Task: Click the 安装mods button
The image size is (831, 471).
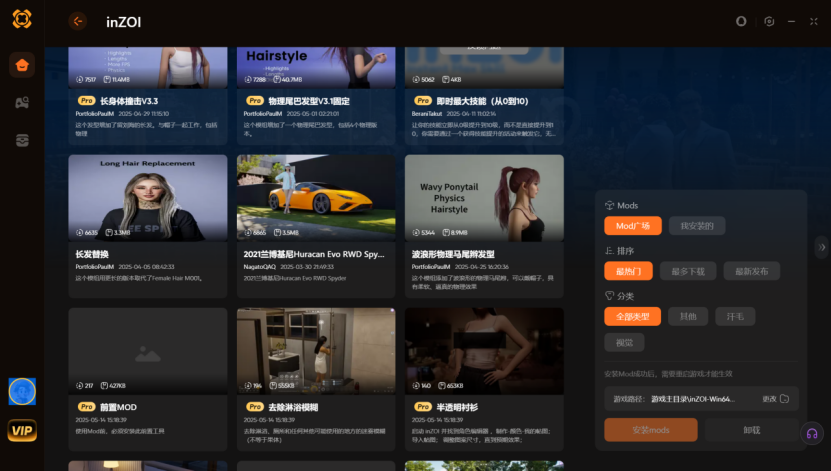Action: (651, 430)
